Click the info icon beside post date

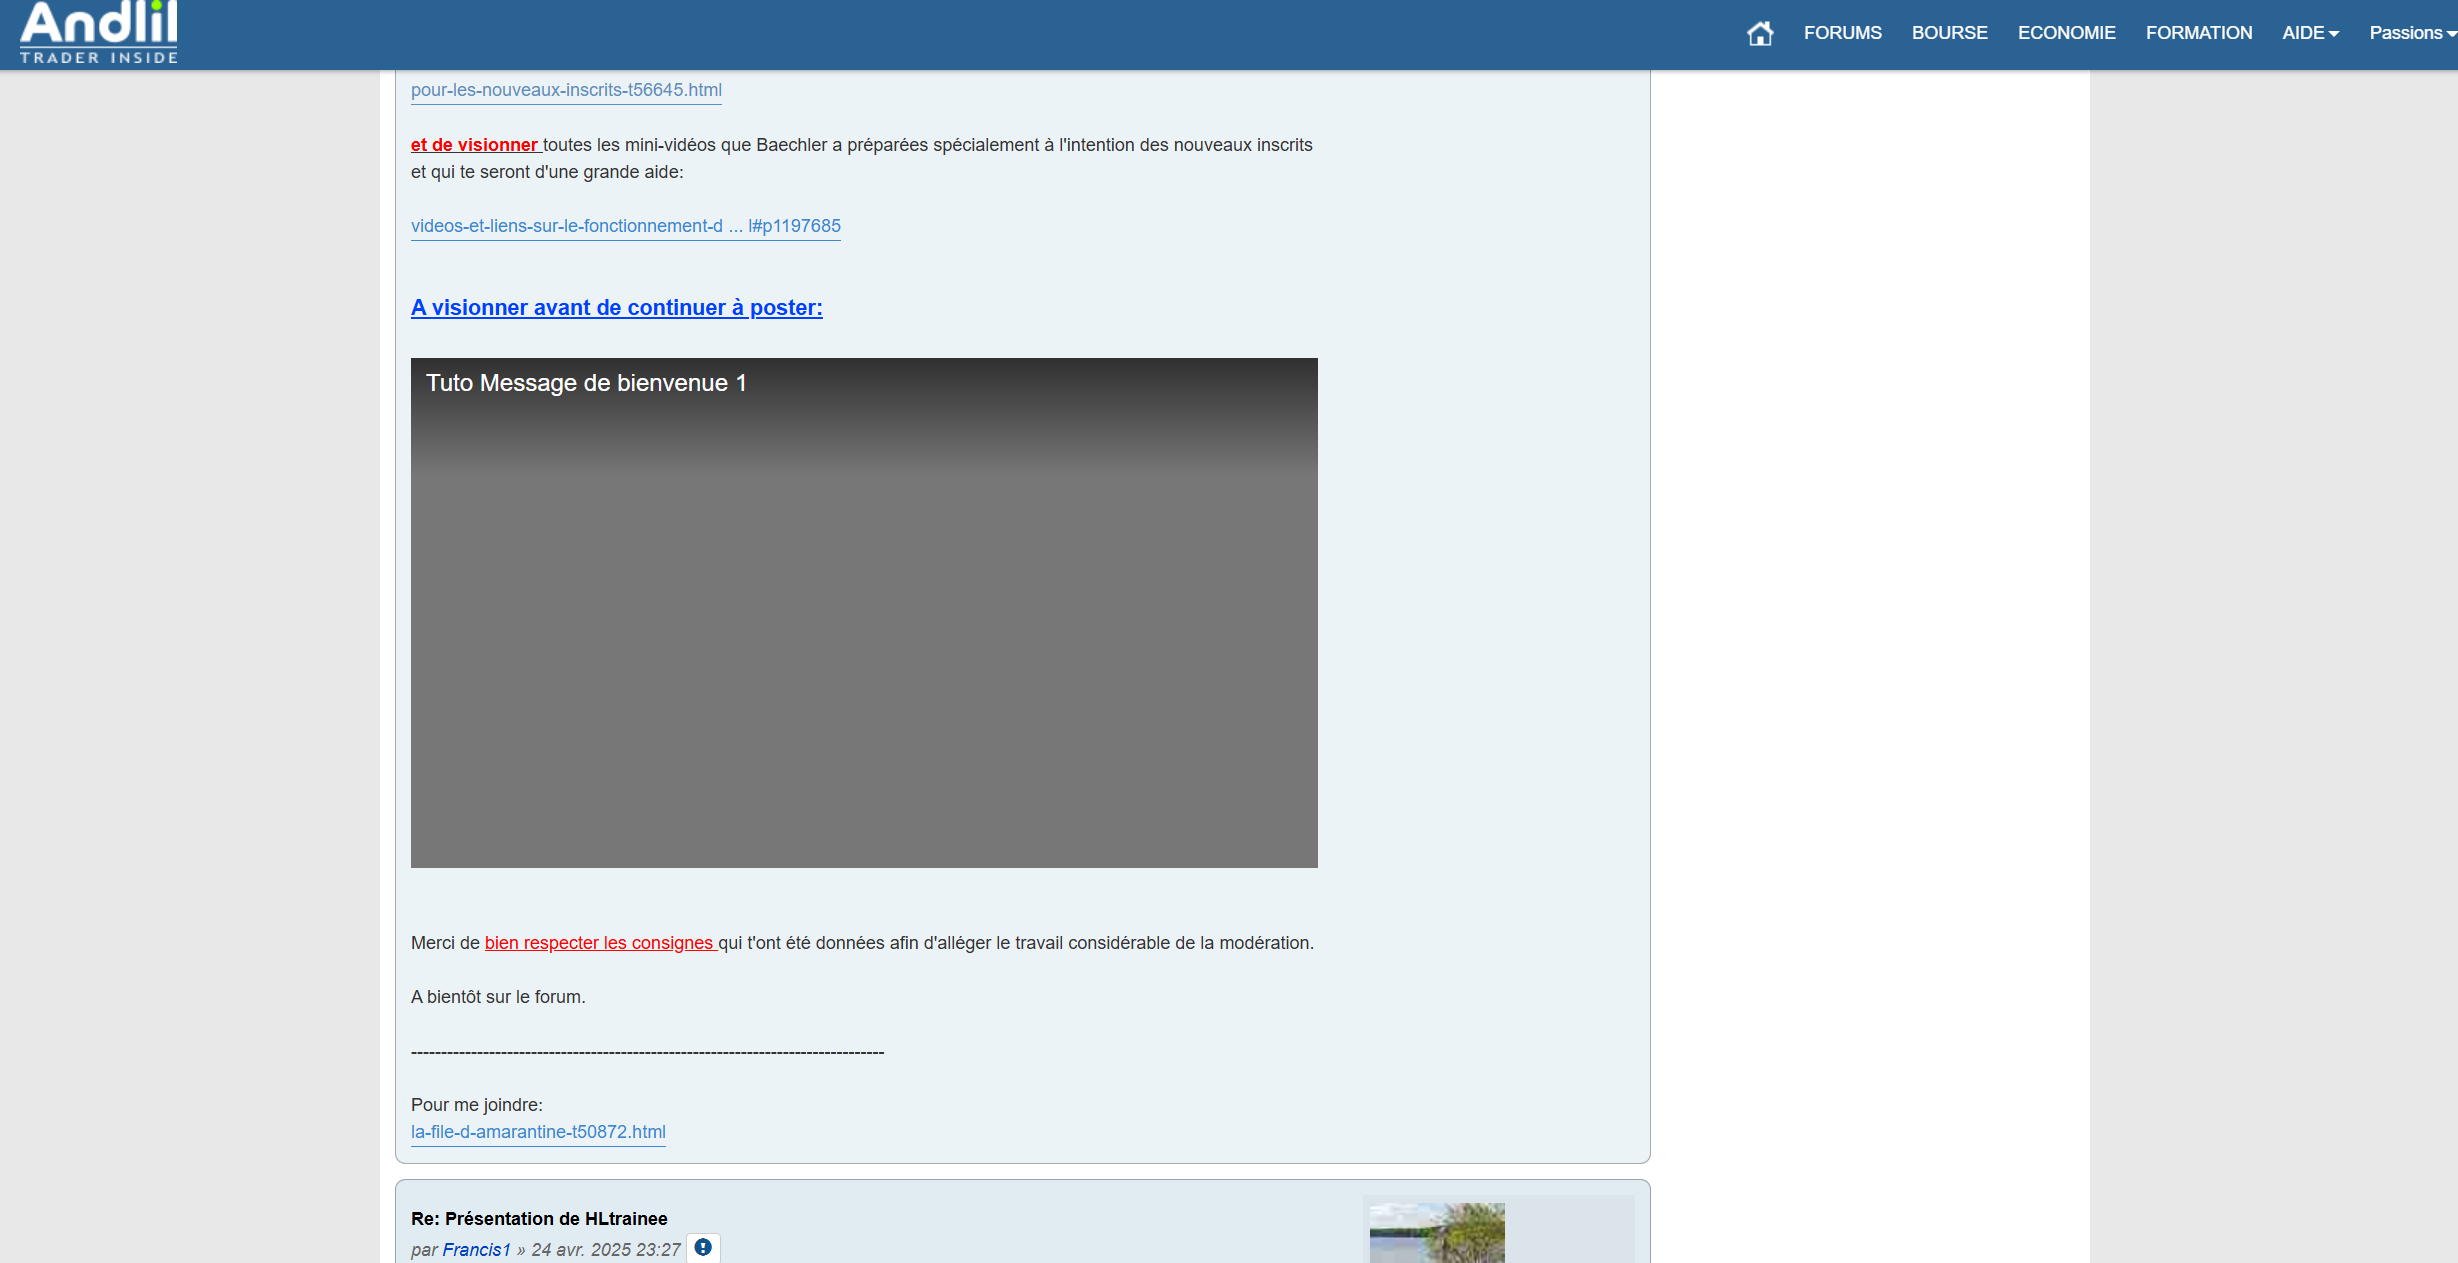[703, 1248]
